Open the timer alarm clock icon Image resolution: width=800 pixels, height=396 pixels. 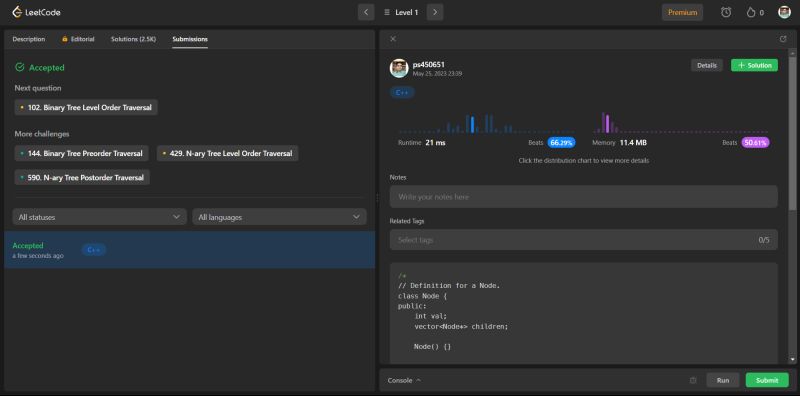pos(726,12)
